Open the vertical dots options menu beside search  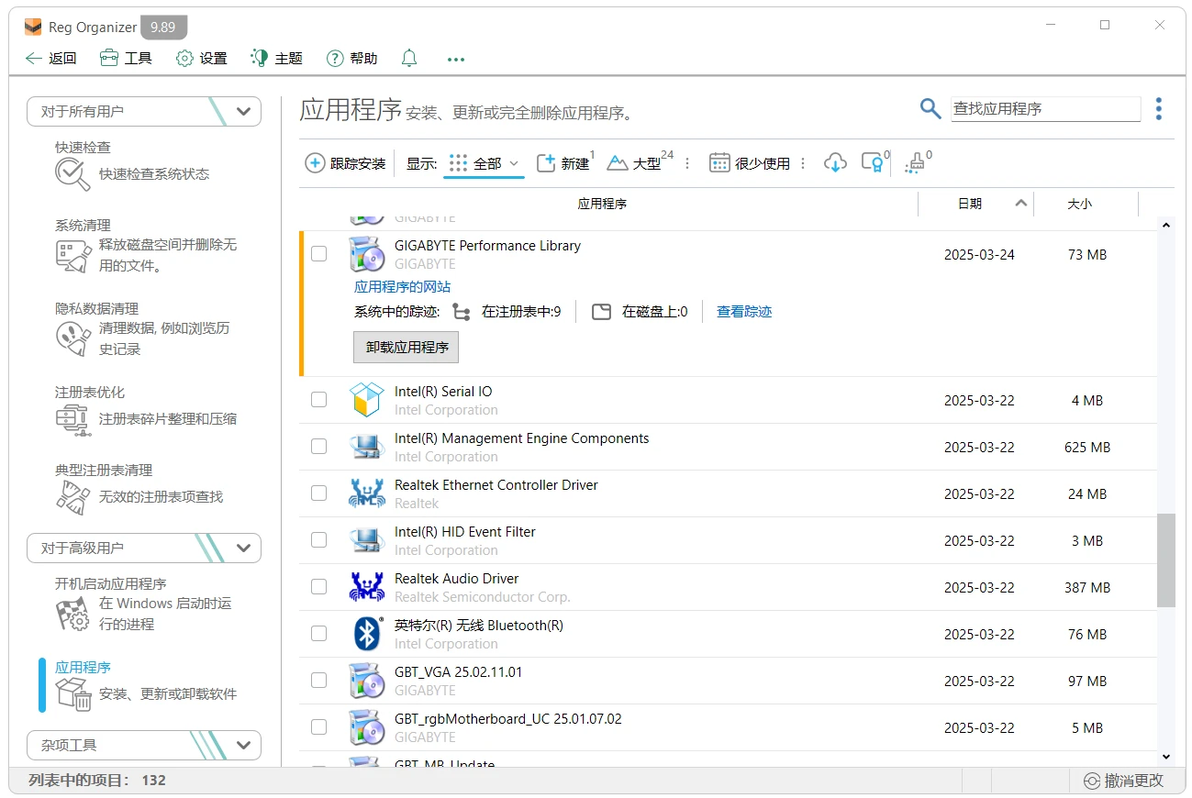click(1159, 109)
